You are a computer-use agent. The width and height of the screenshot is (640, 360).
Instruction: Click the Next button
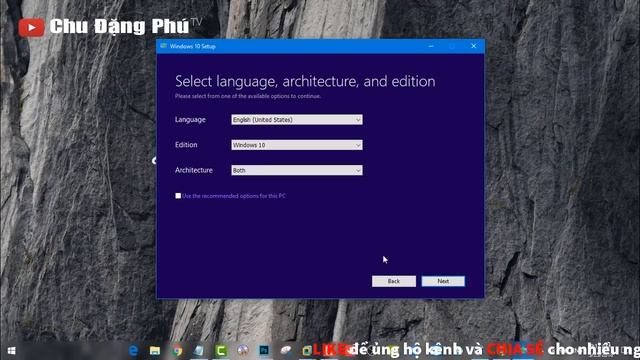tap(443, 281)
